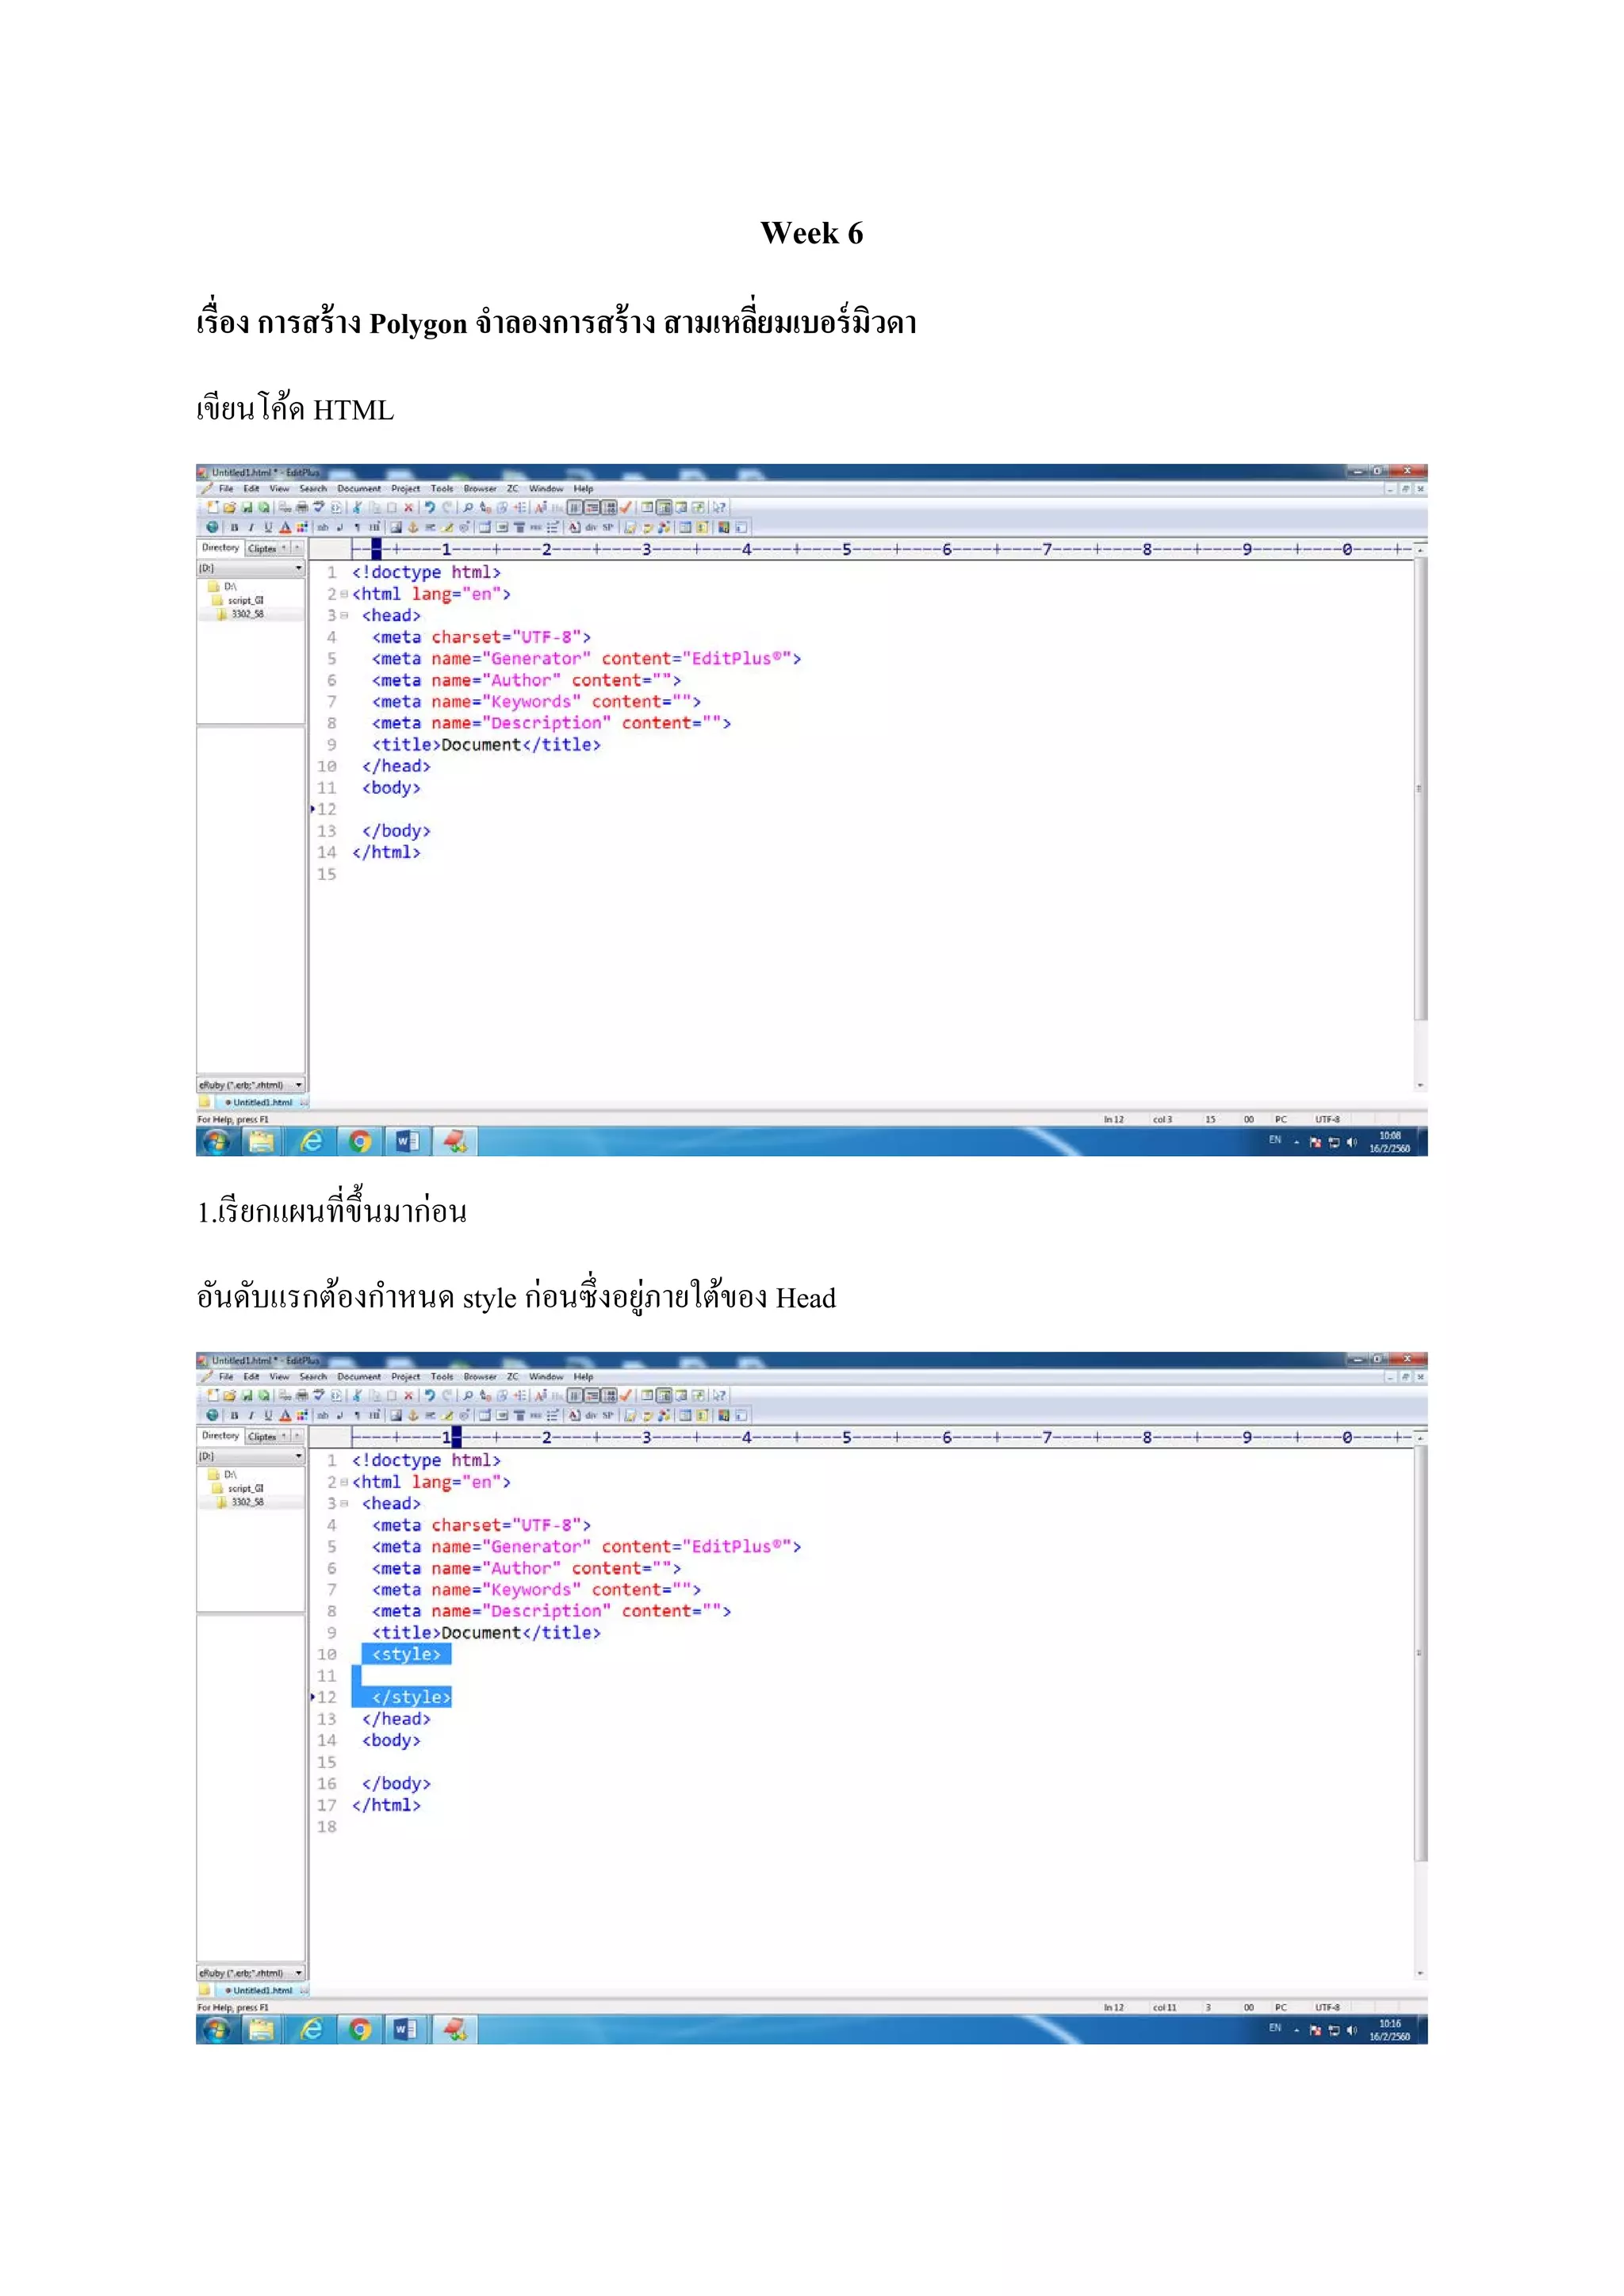Click Undo arrow in style-tag EditPlus screenshot
This screenshot has height=2296, width=1624.
(x=430, y=1396)
